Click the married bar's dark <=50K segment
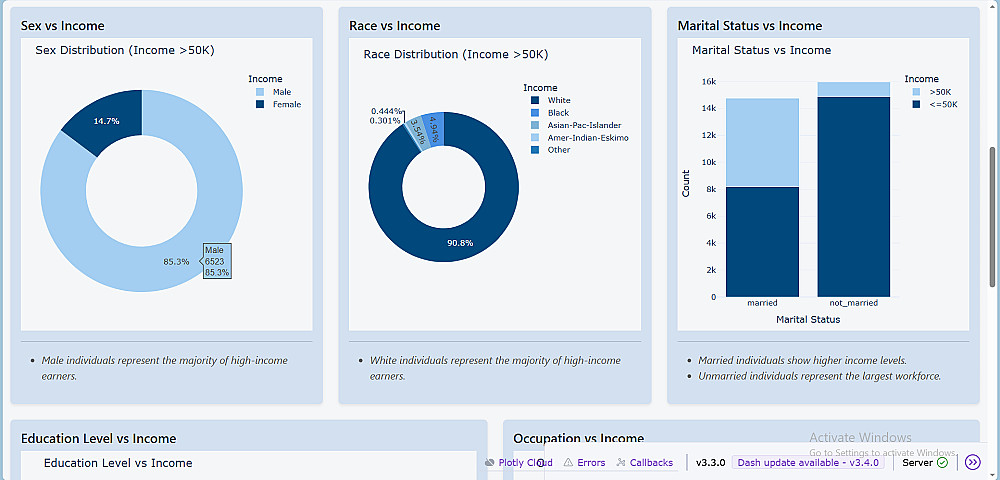The image size is (1000, 480). [763, 242]
